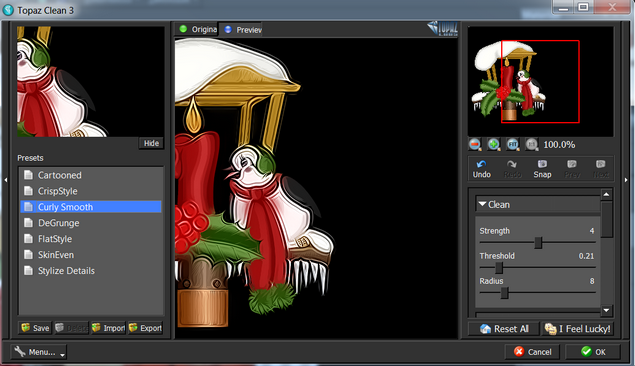This screenshot has width=635, height=366.
Task: Click the settings panel scroll up arrow
Action: 606,194
